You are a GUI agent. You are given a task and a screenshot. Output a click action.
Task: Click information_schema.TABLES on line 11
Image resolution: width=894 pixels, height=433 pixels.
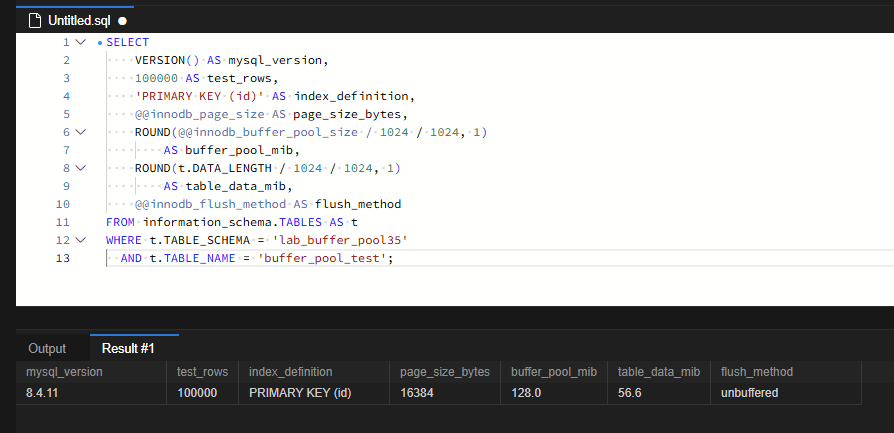coord(232,222)
